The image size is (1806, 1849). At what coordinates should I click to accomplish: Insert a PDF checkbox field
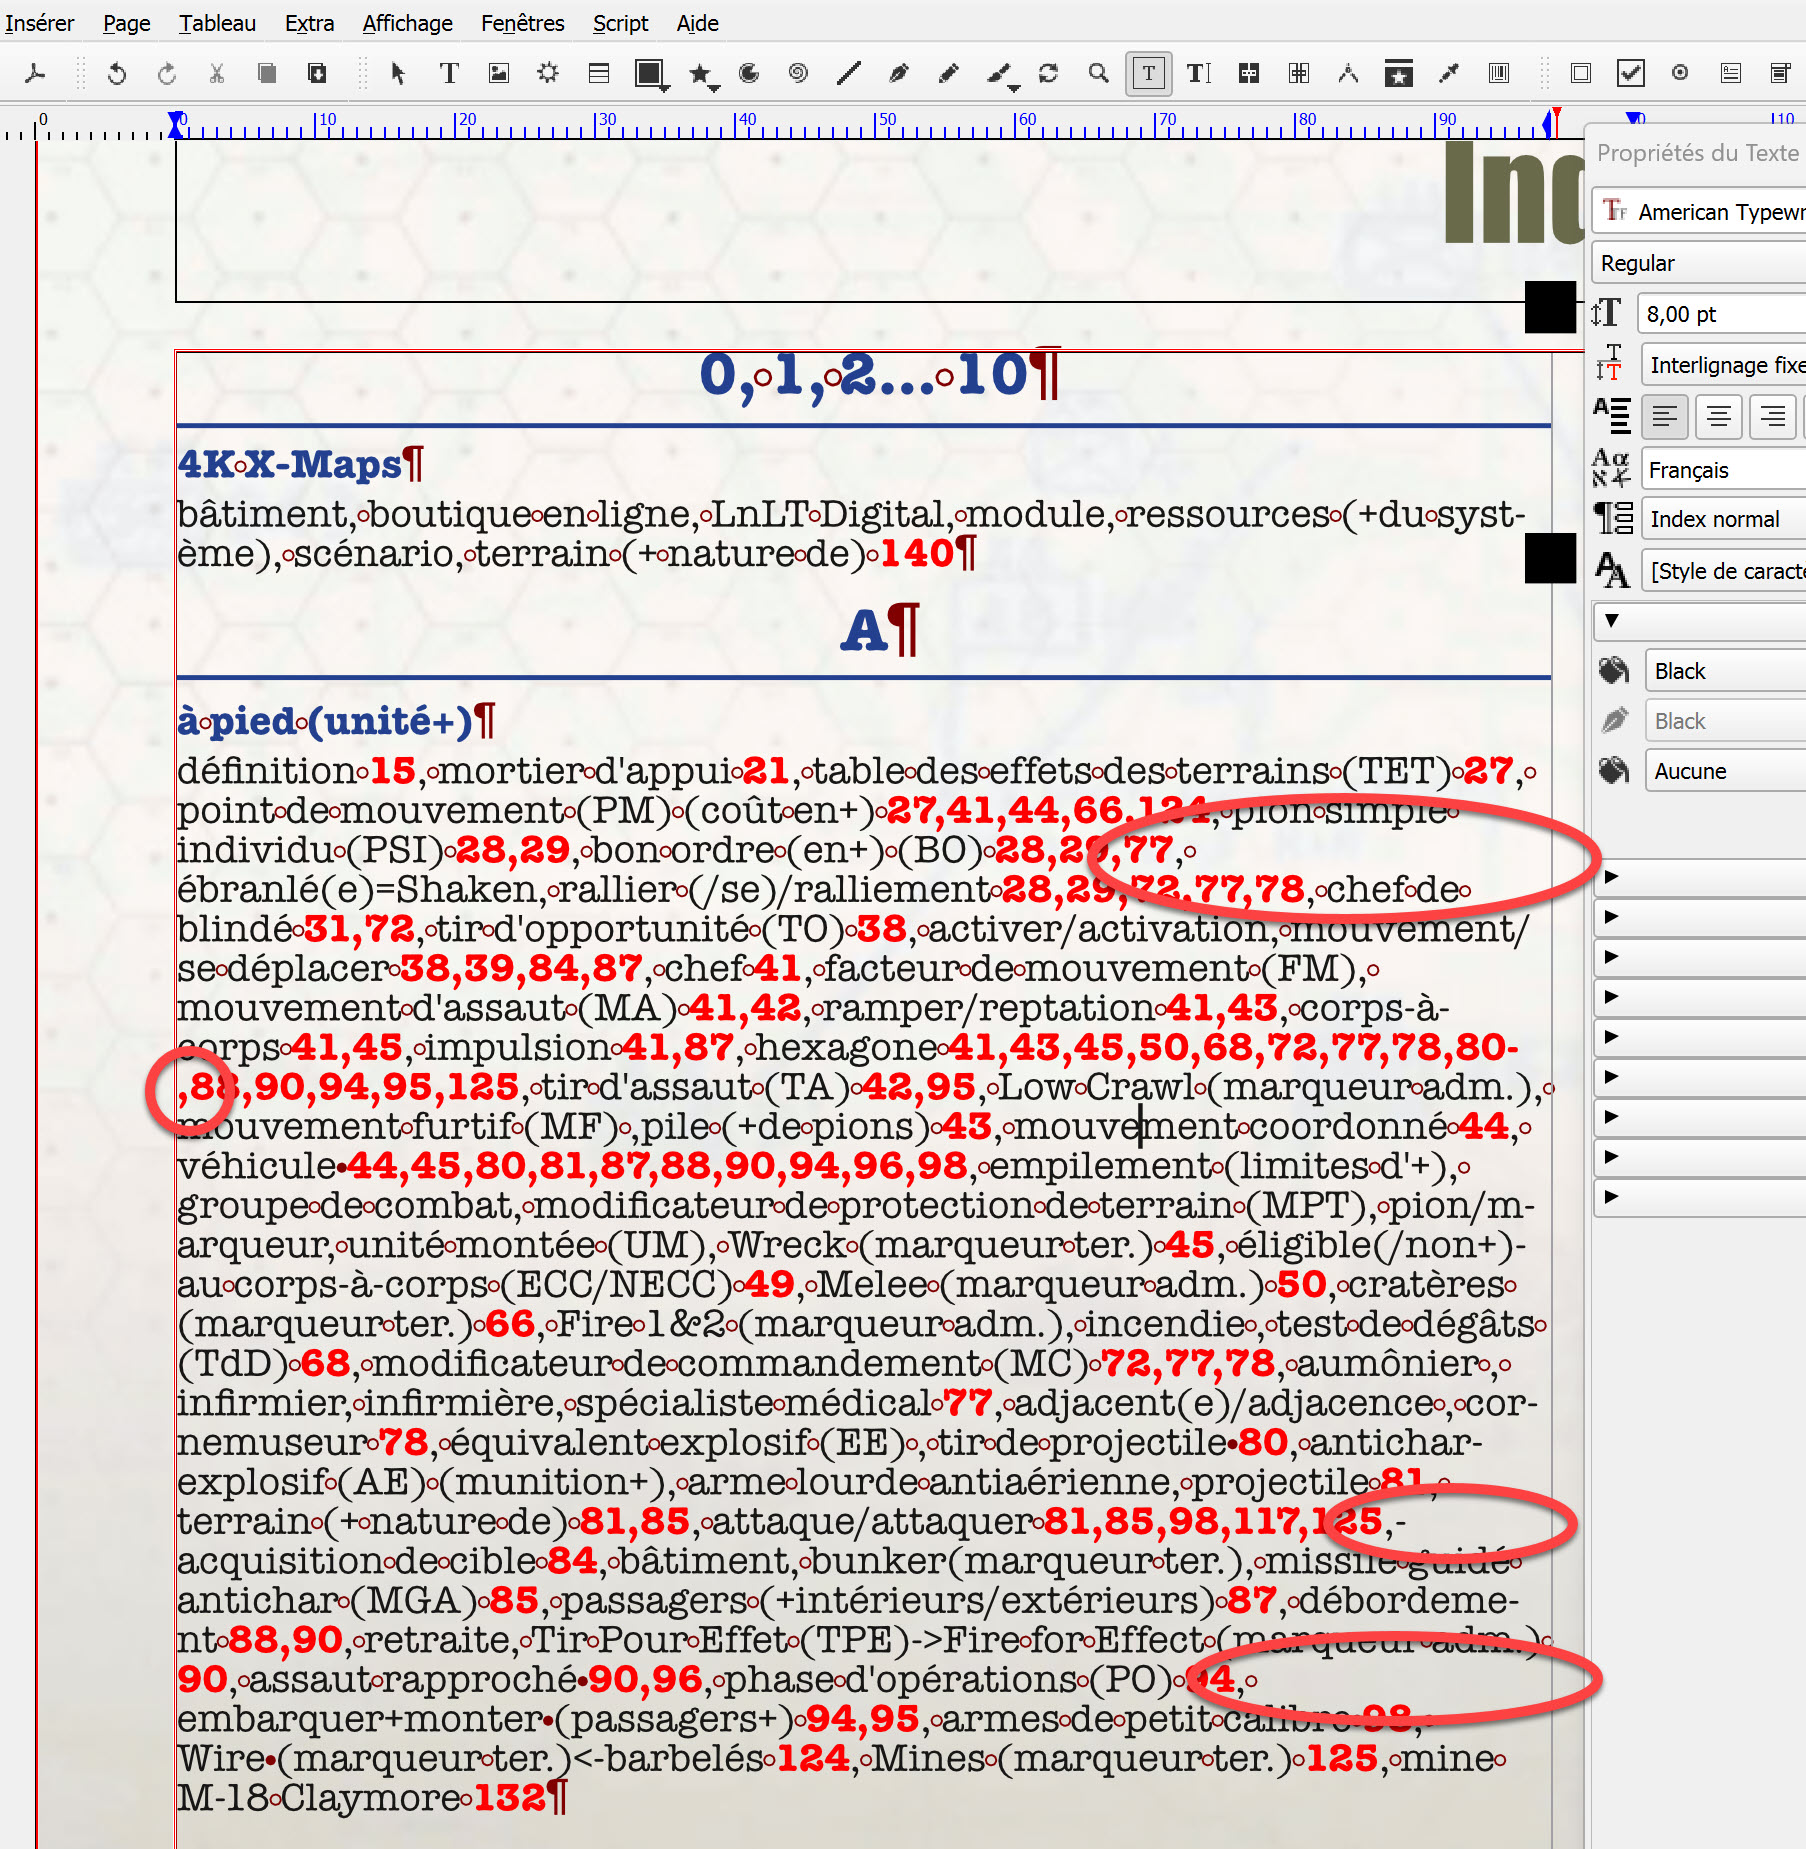pyautogui.click(x=1630, y=73)
